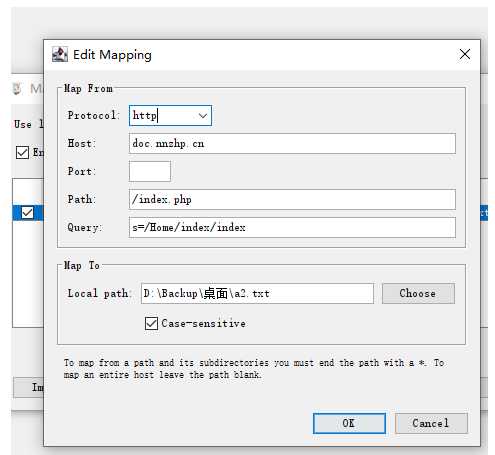Viewport: 495px width, 455px height.
Task: Click the Import button behind the dialog
Action: tap(28, 387)
